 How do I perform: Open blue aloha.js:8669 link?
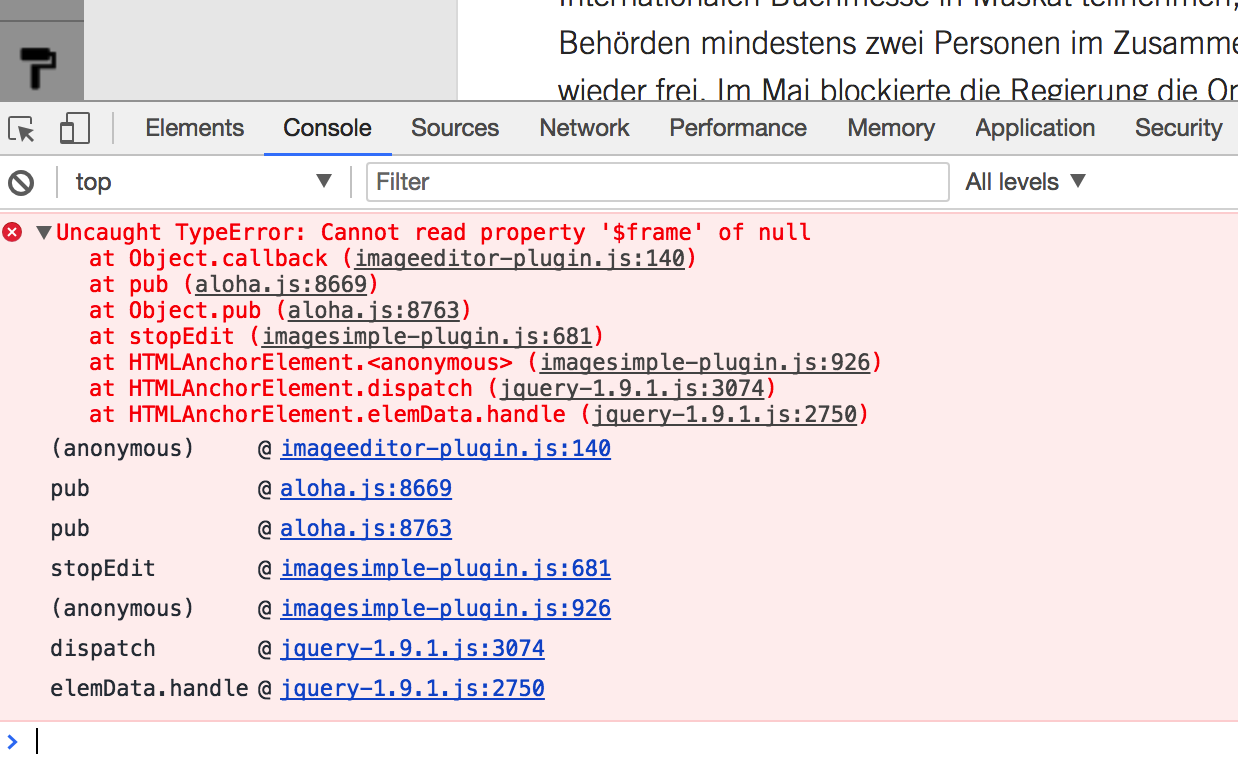coord(366,489)
